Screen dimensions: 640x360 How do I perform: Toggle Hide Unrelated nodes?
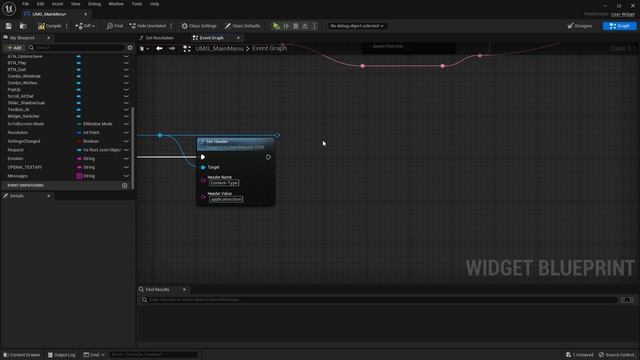[148, 26]
